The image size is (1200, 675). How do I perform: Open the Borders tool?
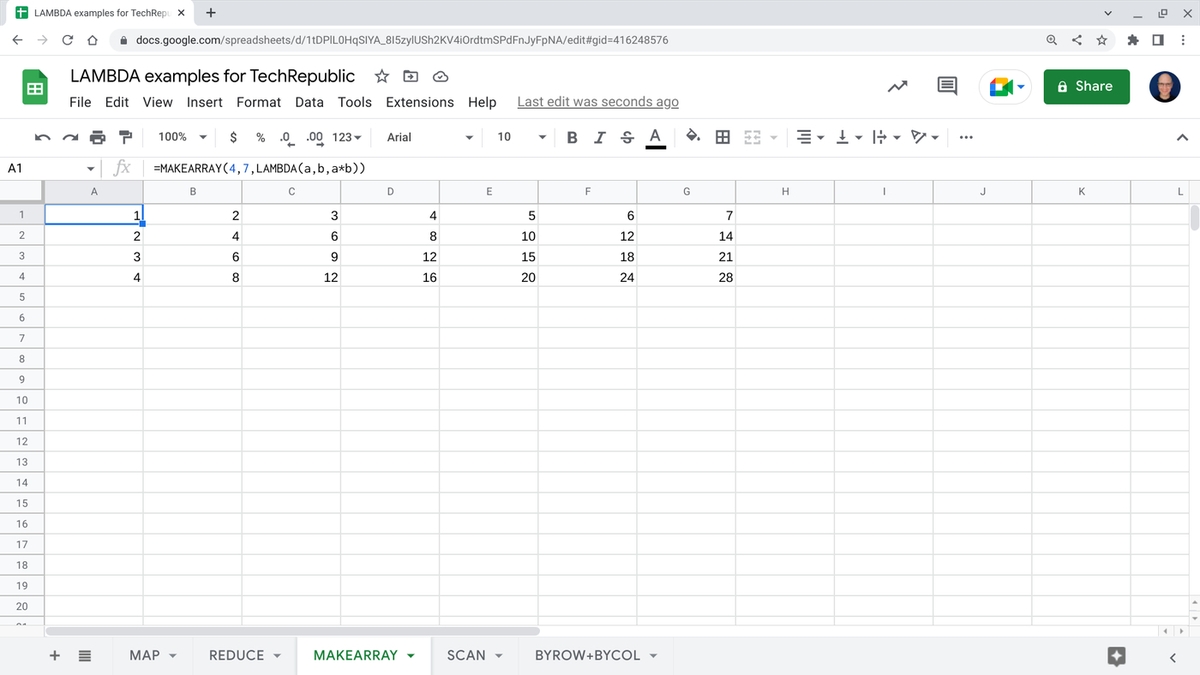[722, 137]
